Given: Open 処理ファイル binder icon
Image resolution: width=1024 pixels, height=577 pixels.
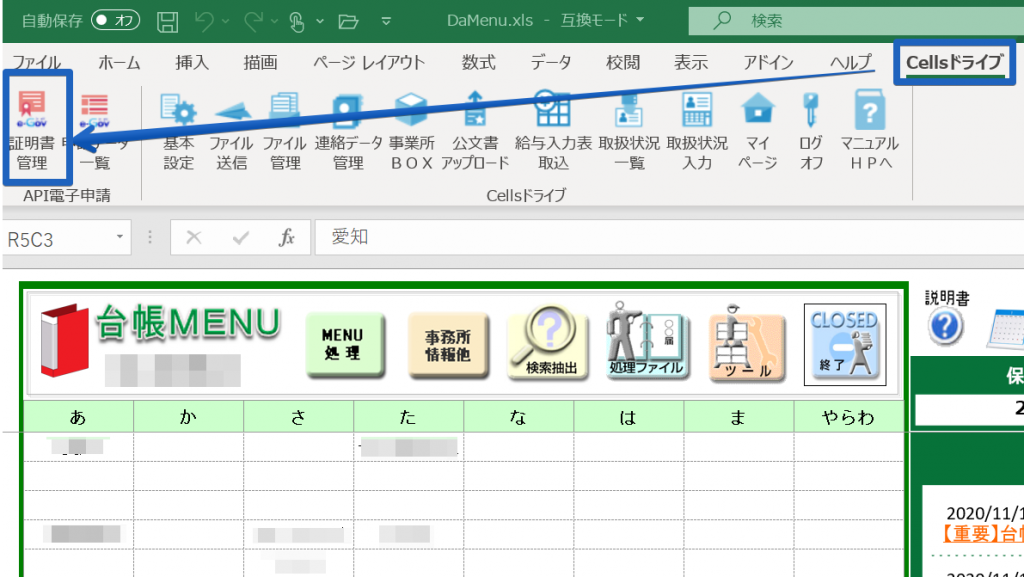Looking at the screenshot, I should [646, 340].
